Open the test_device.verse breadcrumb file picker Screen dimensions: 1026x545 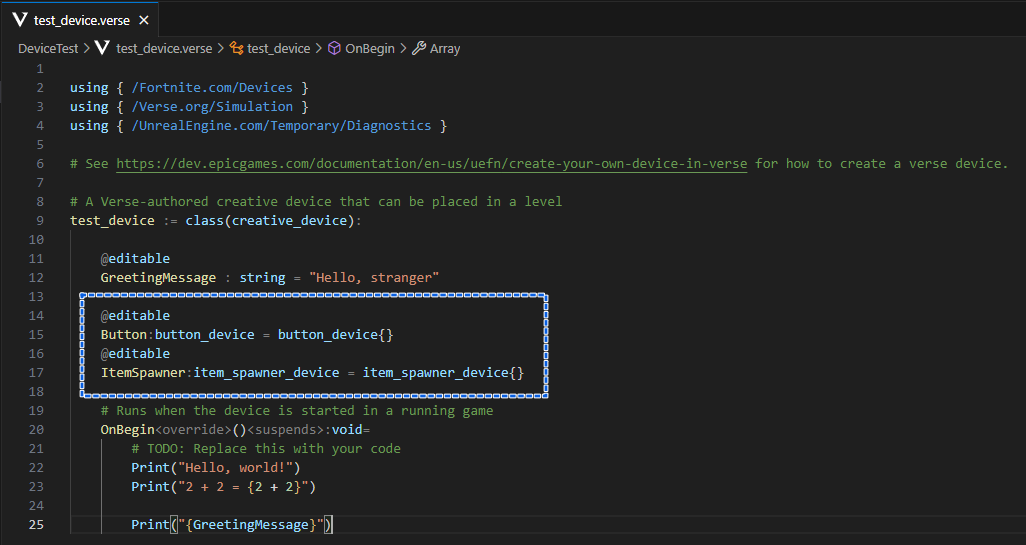click(x=164, y=48)
